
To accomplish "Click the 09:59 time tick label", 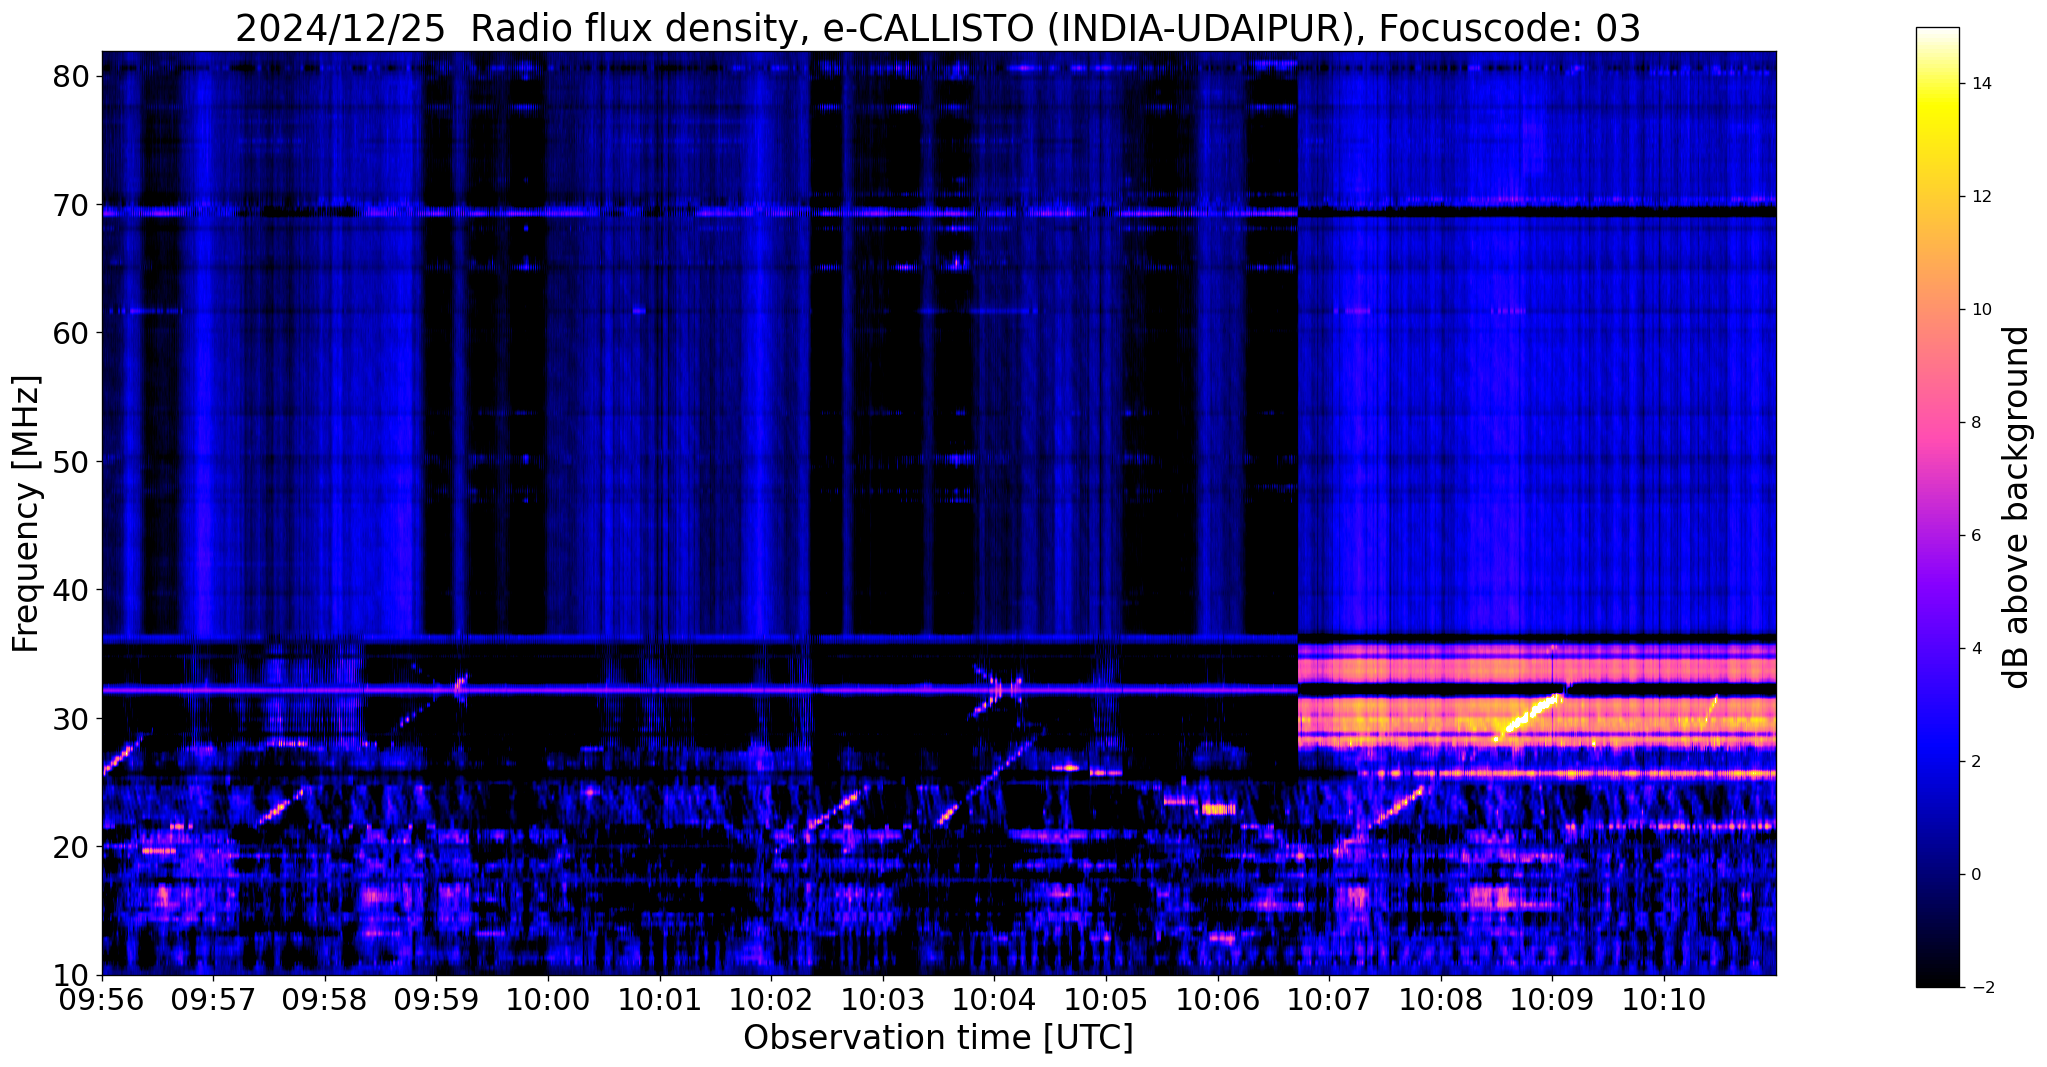I will click(x=436, y=1000).
